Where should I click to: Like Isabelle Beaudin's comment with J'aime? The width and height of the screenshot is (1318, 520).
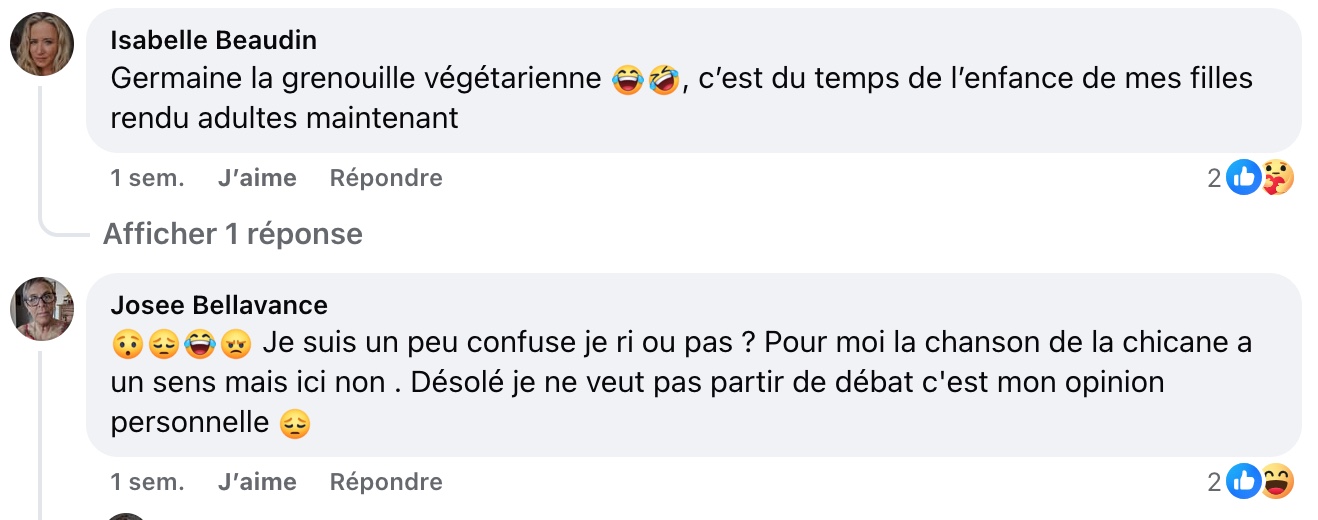click(x=257, y=178)
